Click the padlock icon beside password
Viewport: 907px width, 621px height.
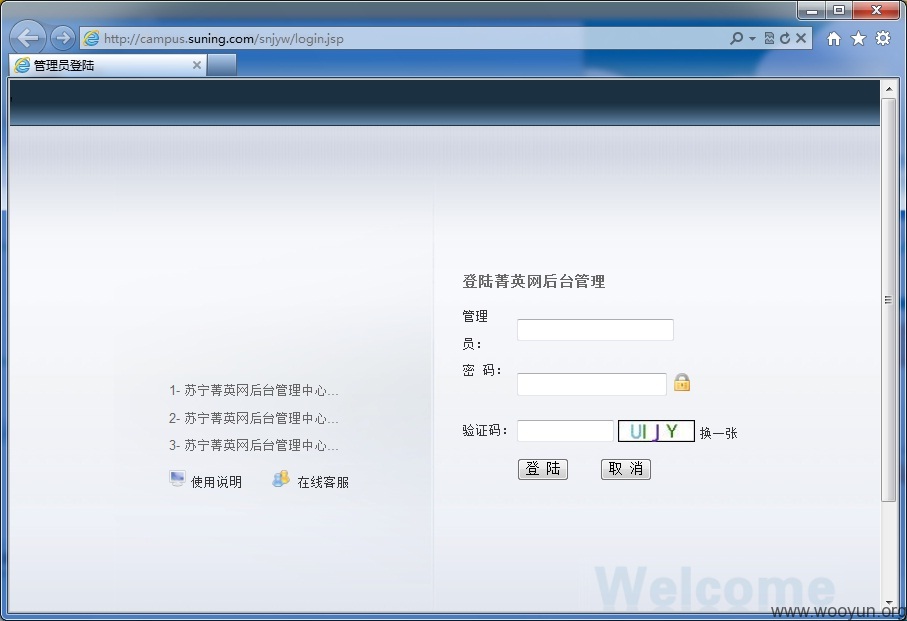tap(682, 382)
